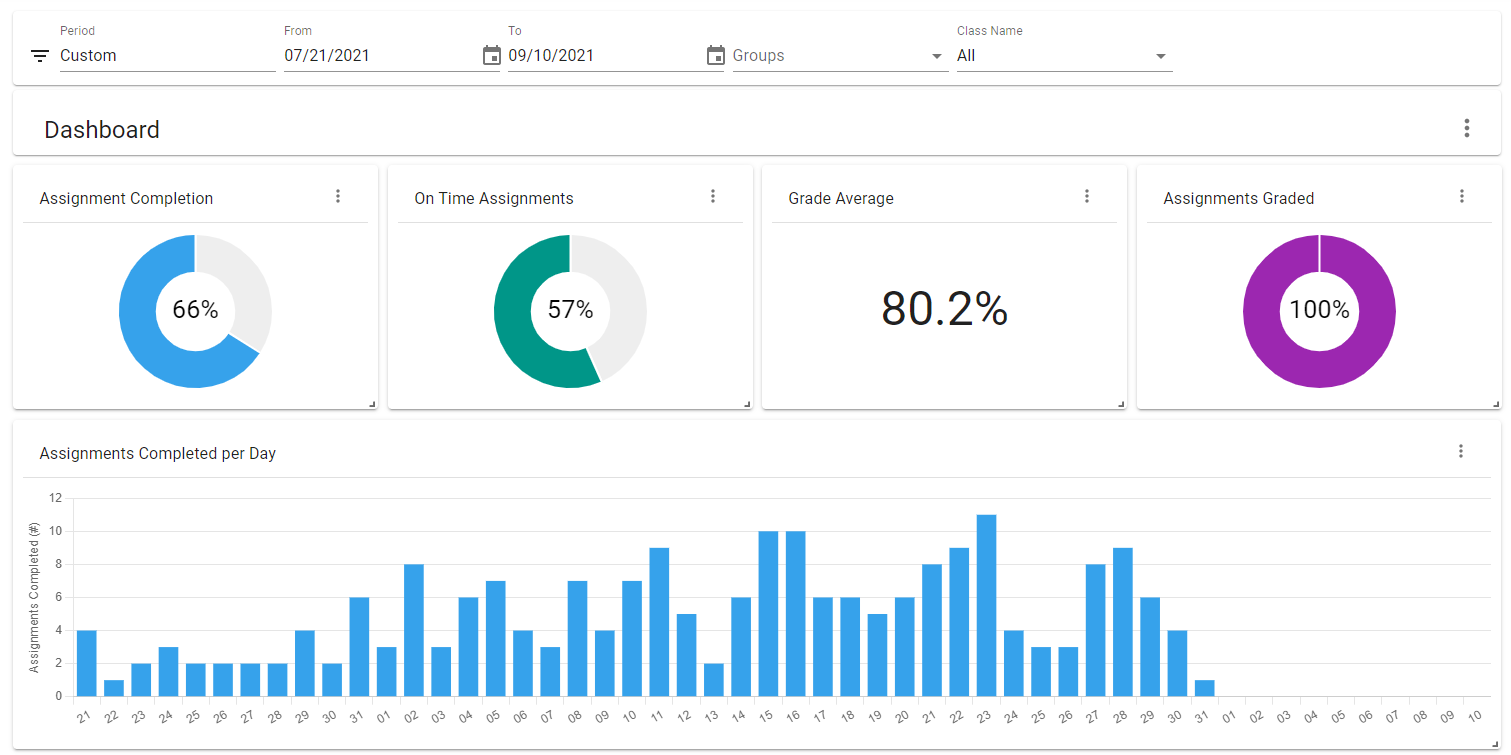Click resize handle of Assignments Graded card
Viewport: 1511px width, 755px height.
click(1496, 404)
